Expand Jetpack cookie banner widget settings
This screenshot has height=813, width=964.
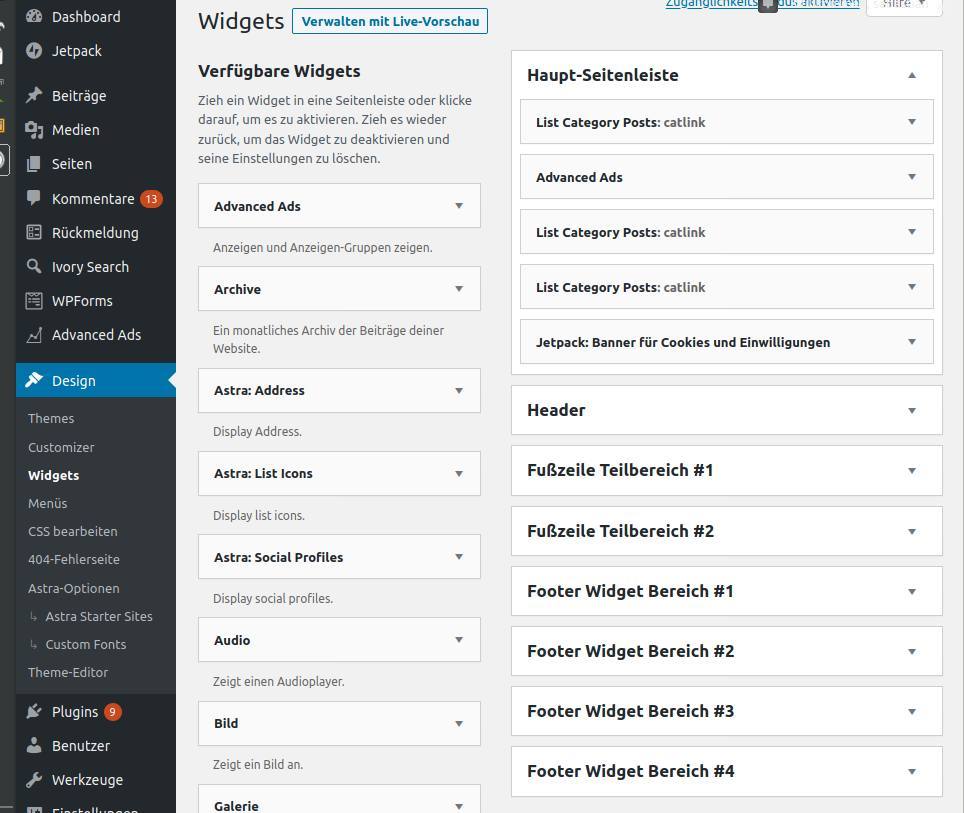pyautogui.click(x=911, y=342)
